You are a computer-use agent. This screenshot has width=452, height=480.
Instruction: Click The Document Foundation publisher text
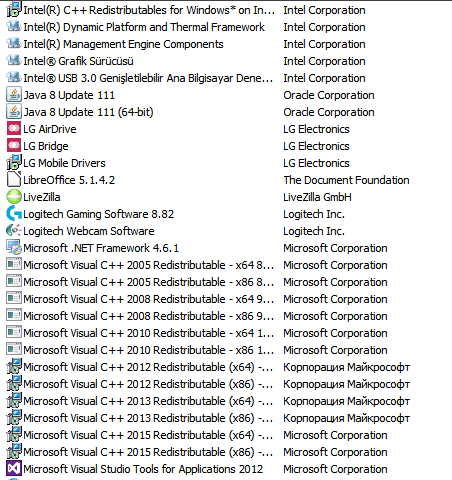346,180
